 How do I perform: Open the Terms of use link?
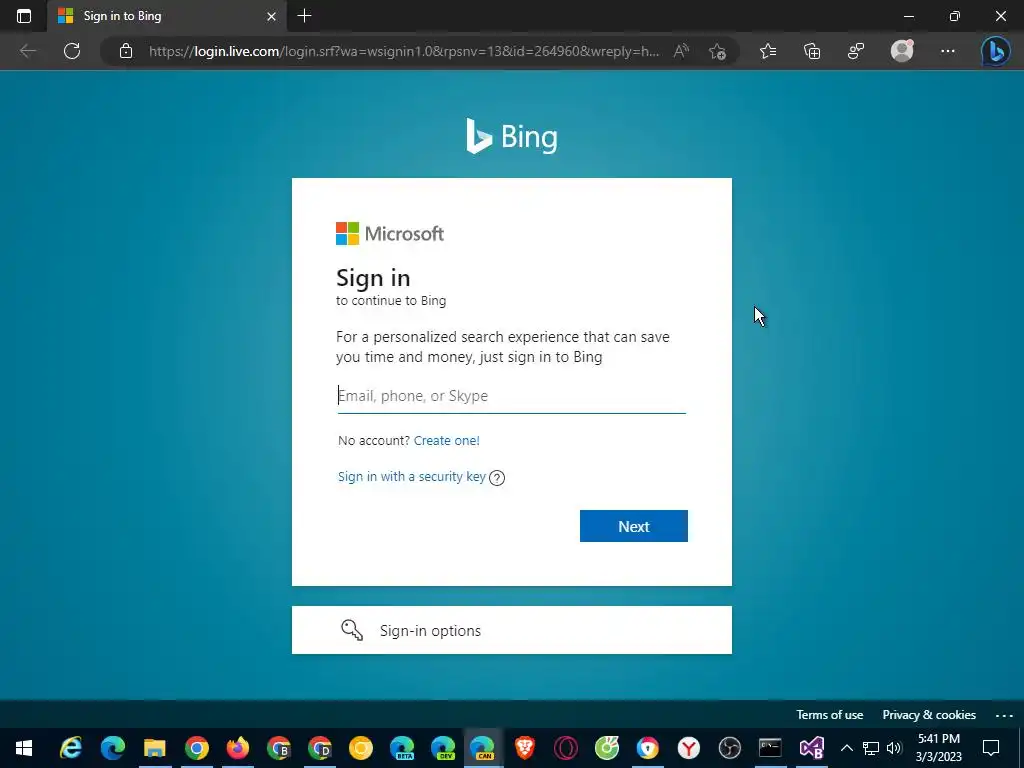pyautogui.click(x=829, y=715)
